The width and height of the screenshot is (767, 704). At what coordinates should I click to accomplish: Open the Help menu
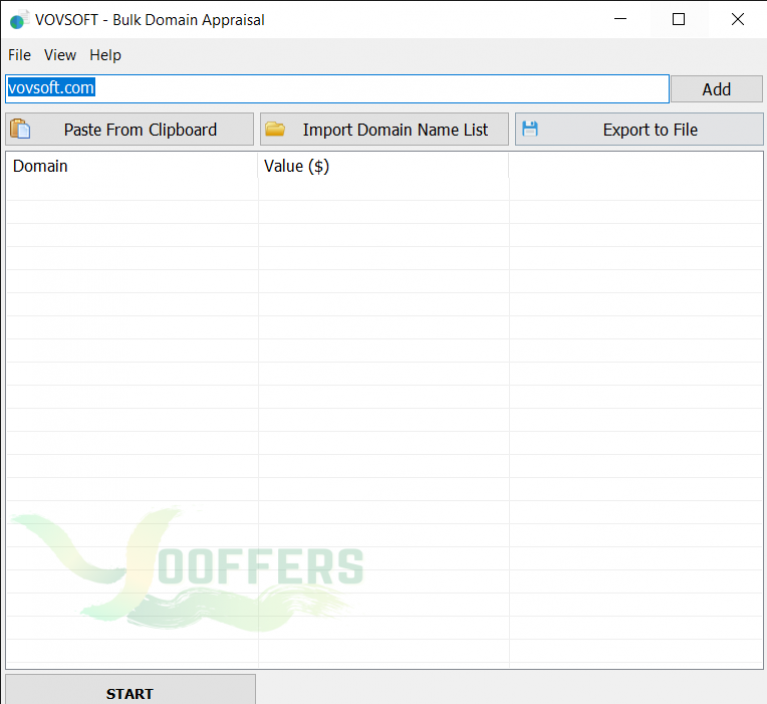tap(105, 55)
